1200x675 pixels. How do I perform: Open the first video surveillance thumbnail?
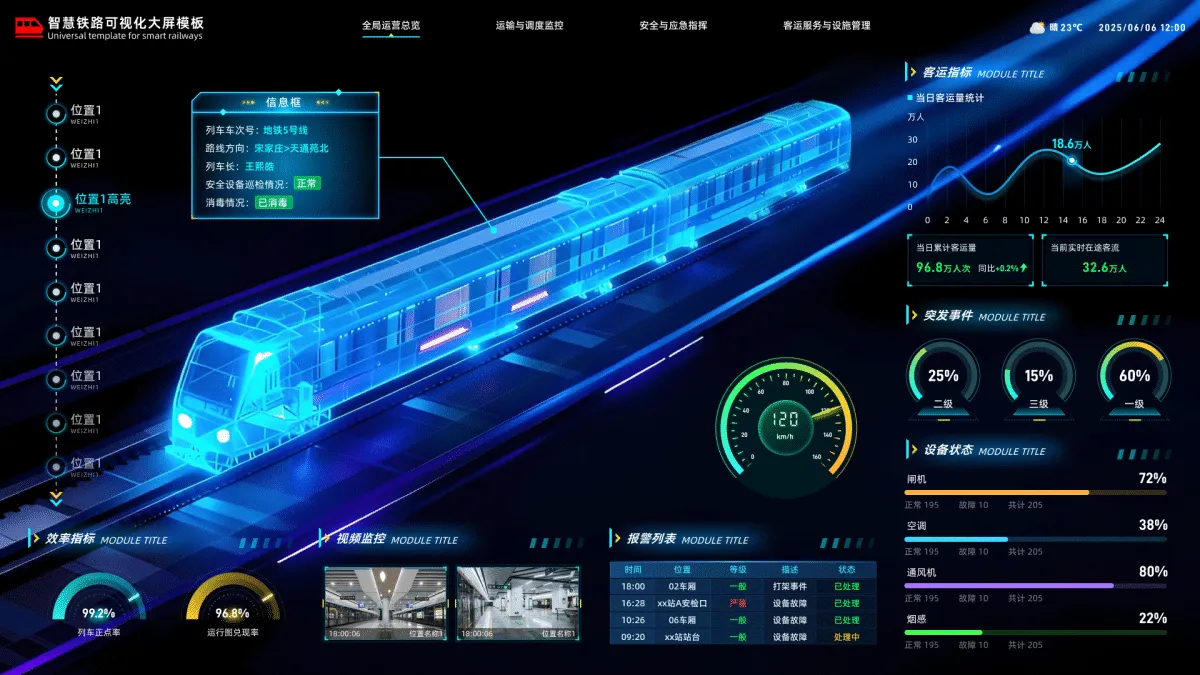click(x=385, y=603)
